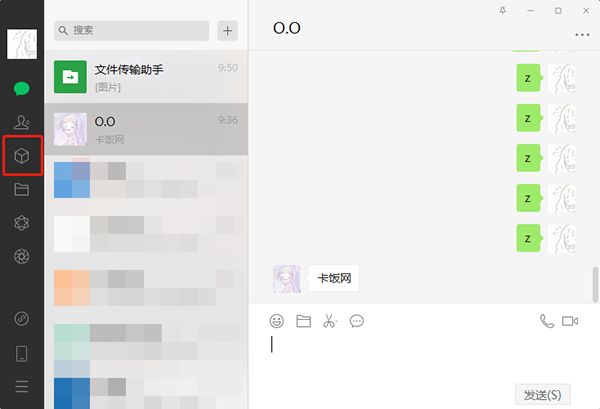The image size is (600, 409).
Task: Click the 发送(S) send button
Action: tap(542, 394)
